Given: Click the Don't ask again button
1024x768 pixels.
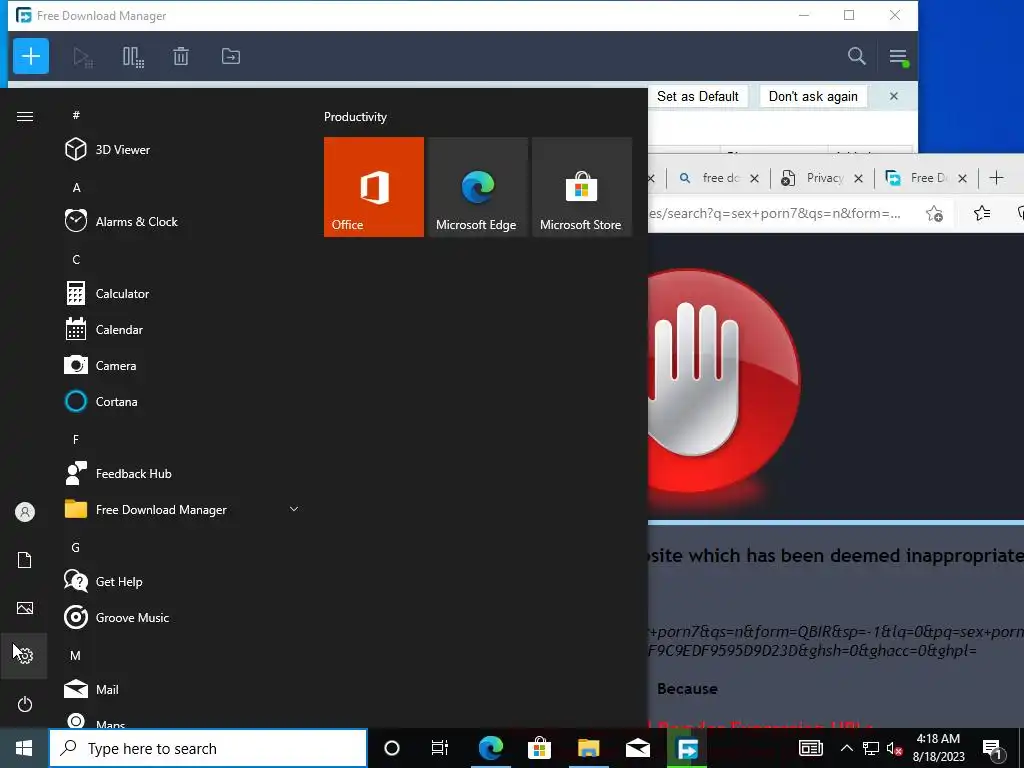Looking at the screenshot, I should pos(813,97).
